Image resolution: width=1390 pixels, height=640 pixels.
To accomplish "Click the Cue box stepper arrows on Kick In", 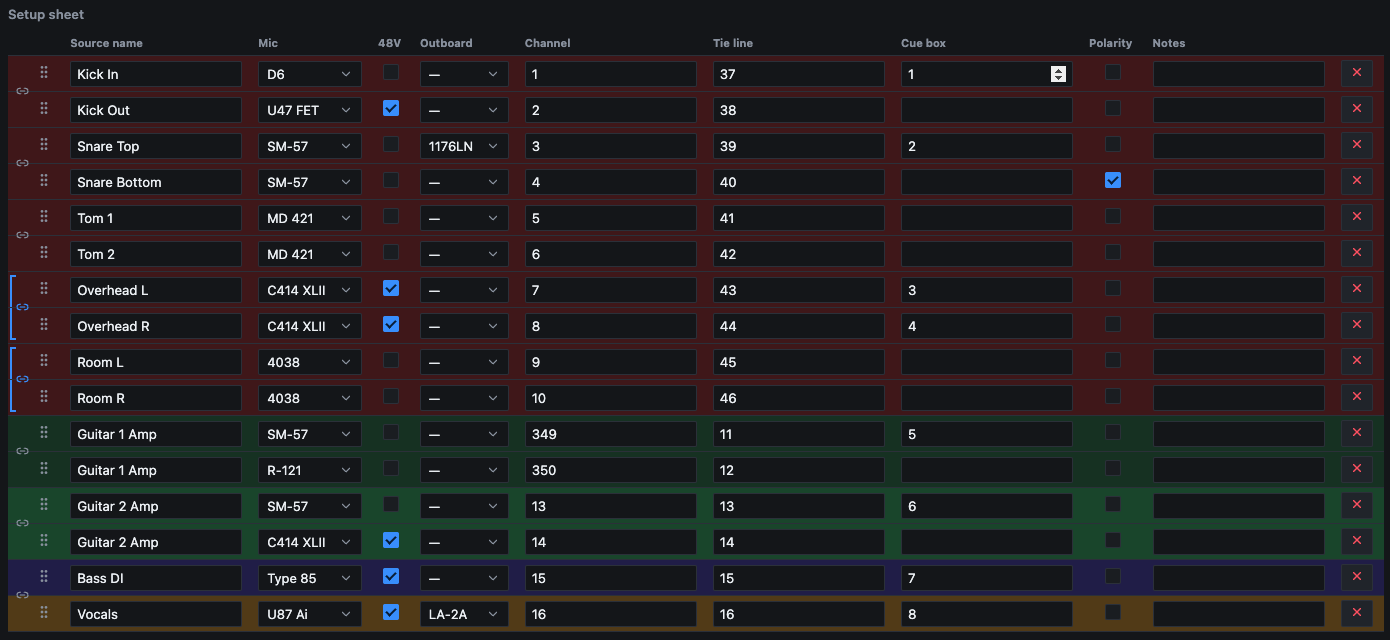I will pos(1058,74).
